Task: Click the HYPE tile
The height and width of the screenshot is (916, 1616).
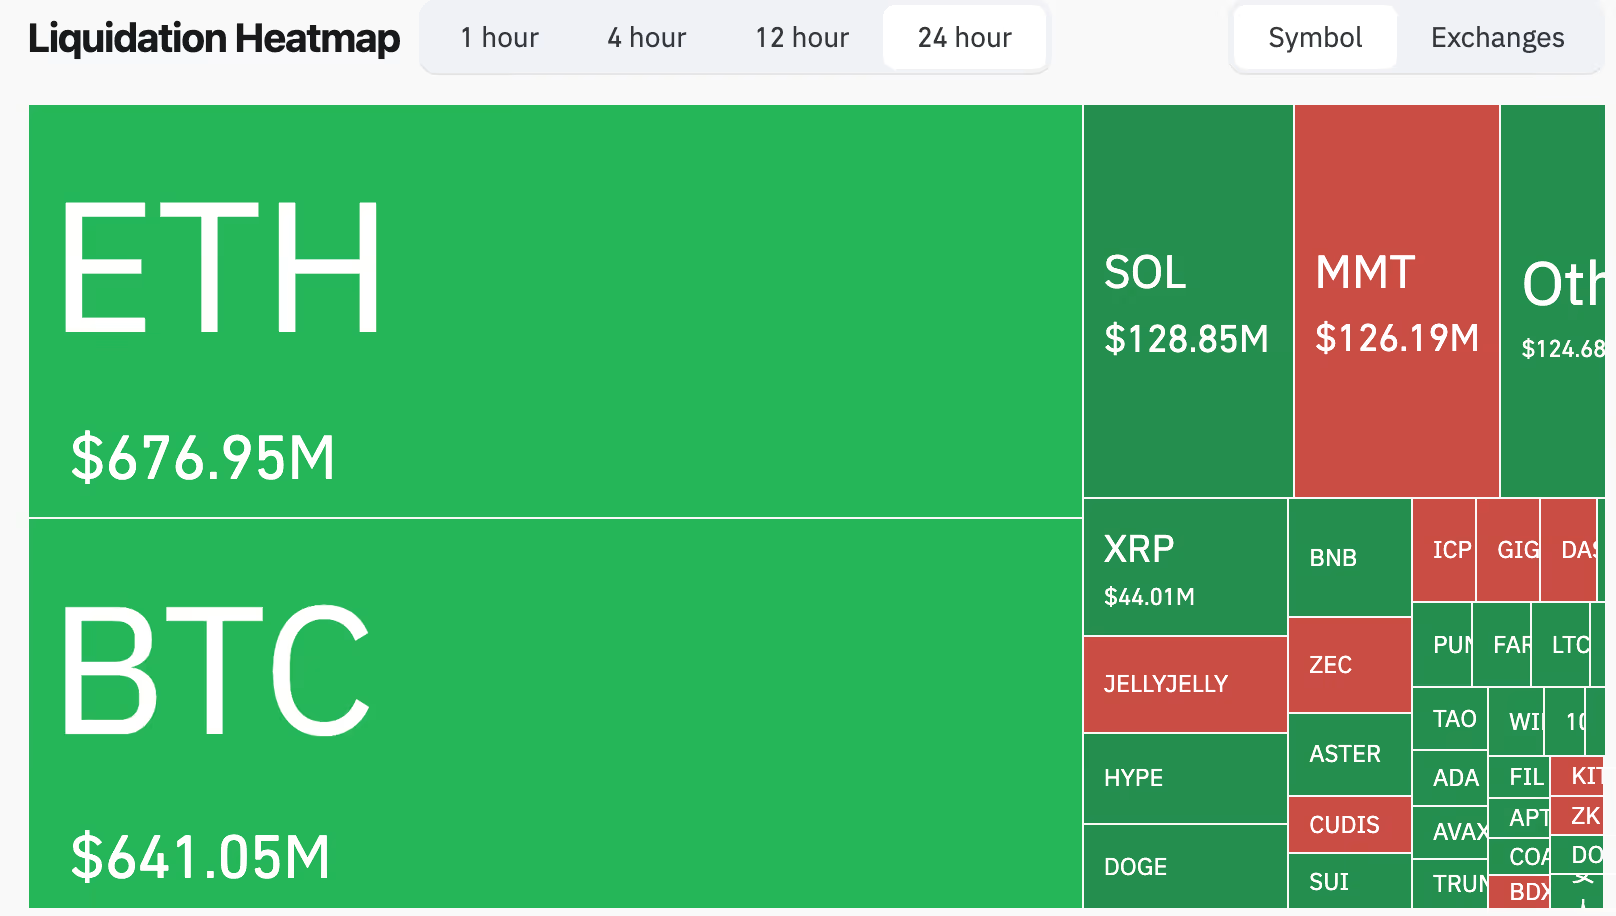Action: tap(1185, 778)
